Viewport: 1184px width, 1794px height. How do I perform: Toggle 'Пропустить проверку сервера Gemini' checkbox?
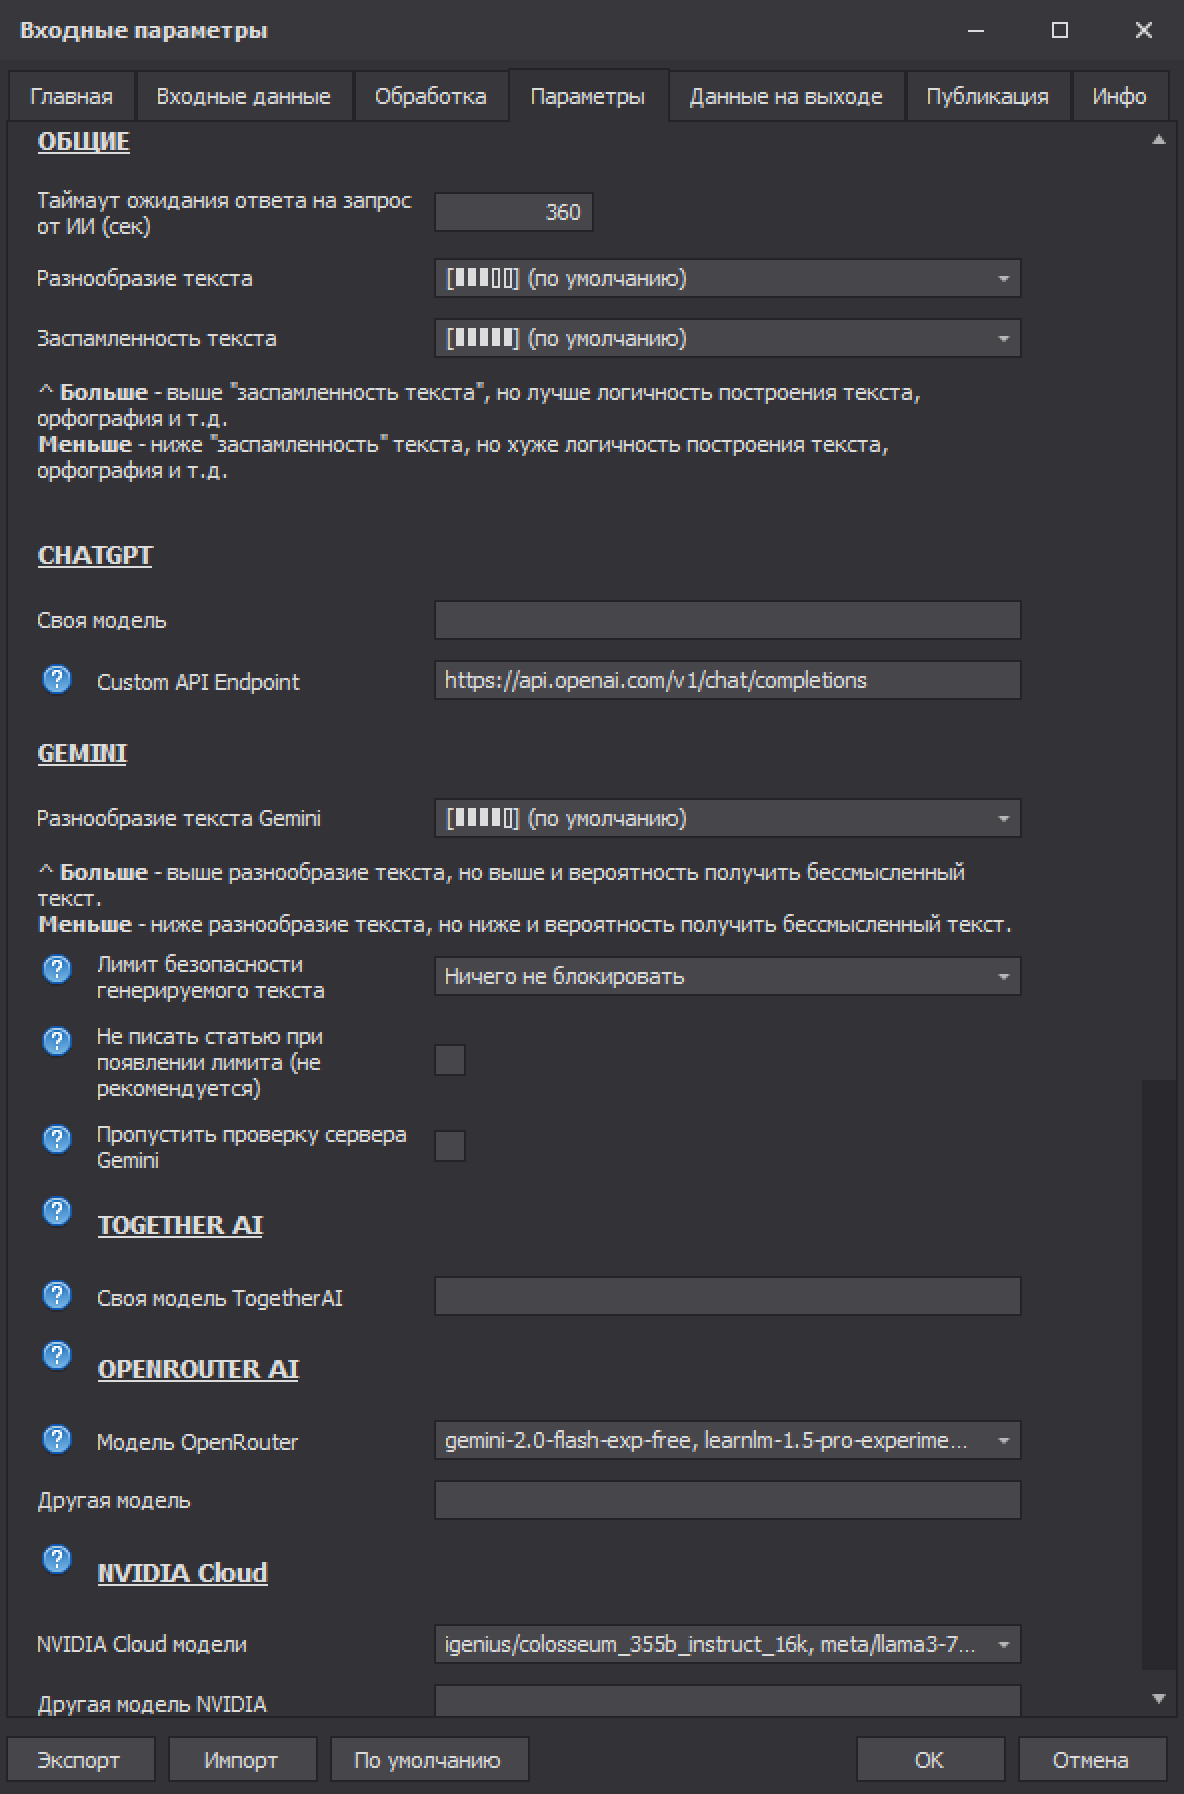click(x=450, y=1146)
